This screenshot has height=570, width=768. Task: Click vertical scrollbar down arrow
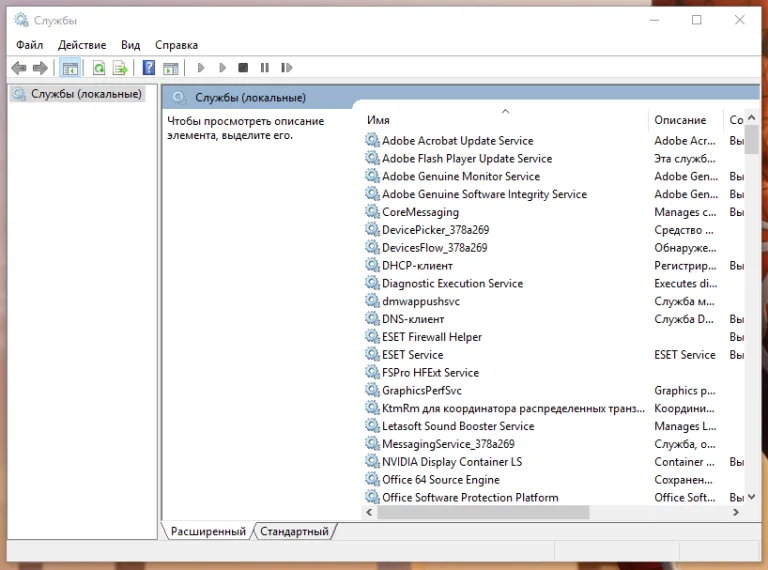752,497
